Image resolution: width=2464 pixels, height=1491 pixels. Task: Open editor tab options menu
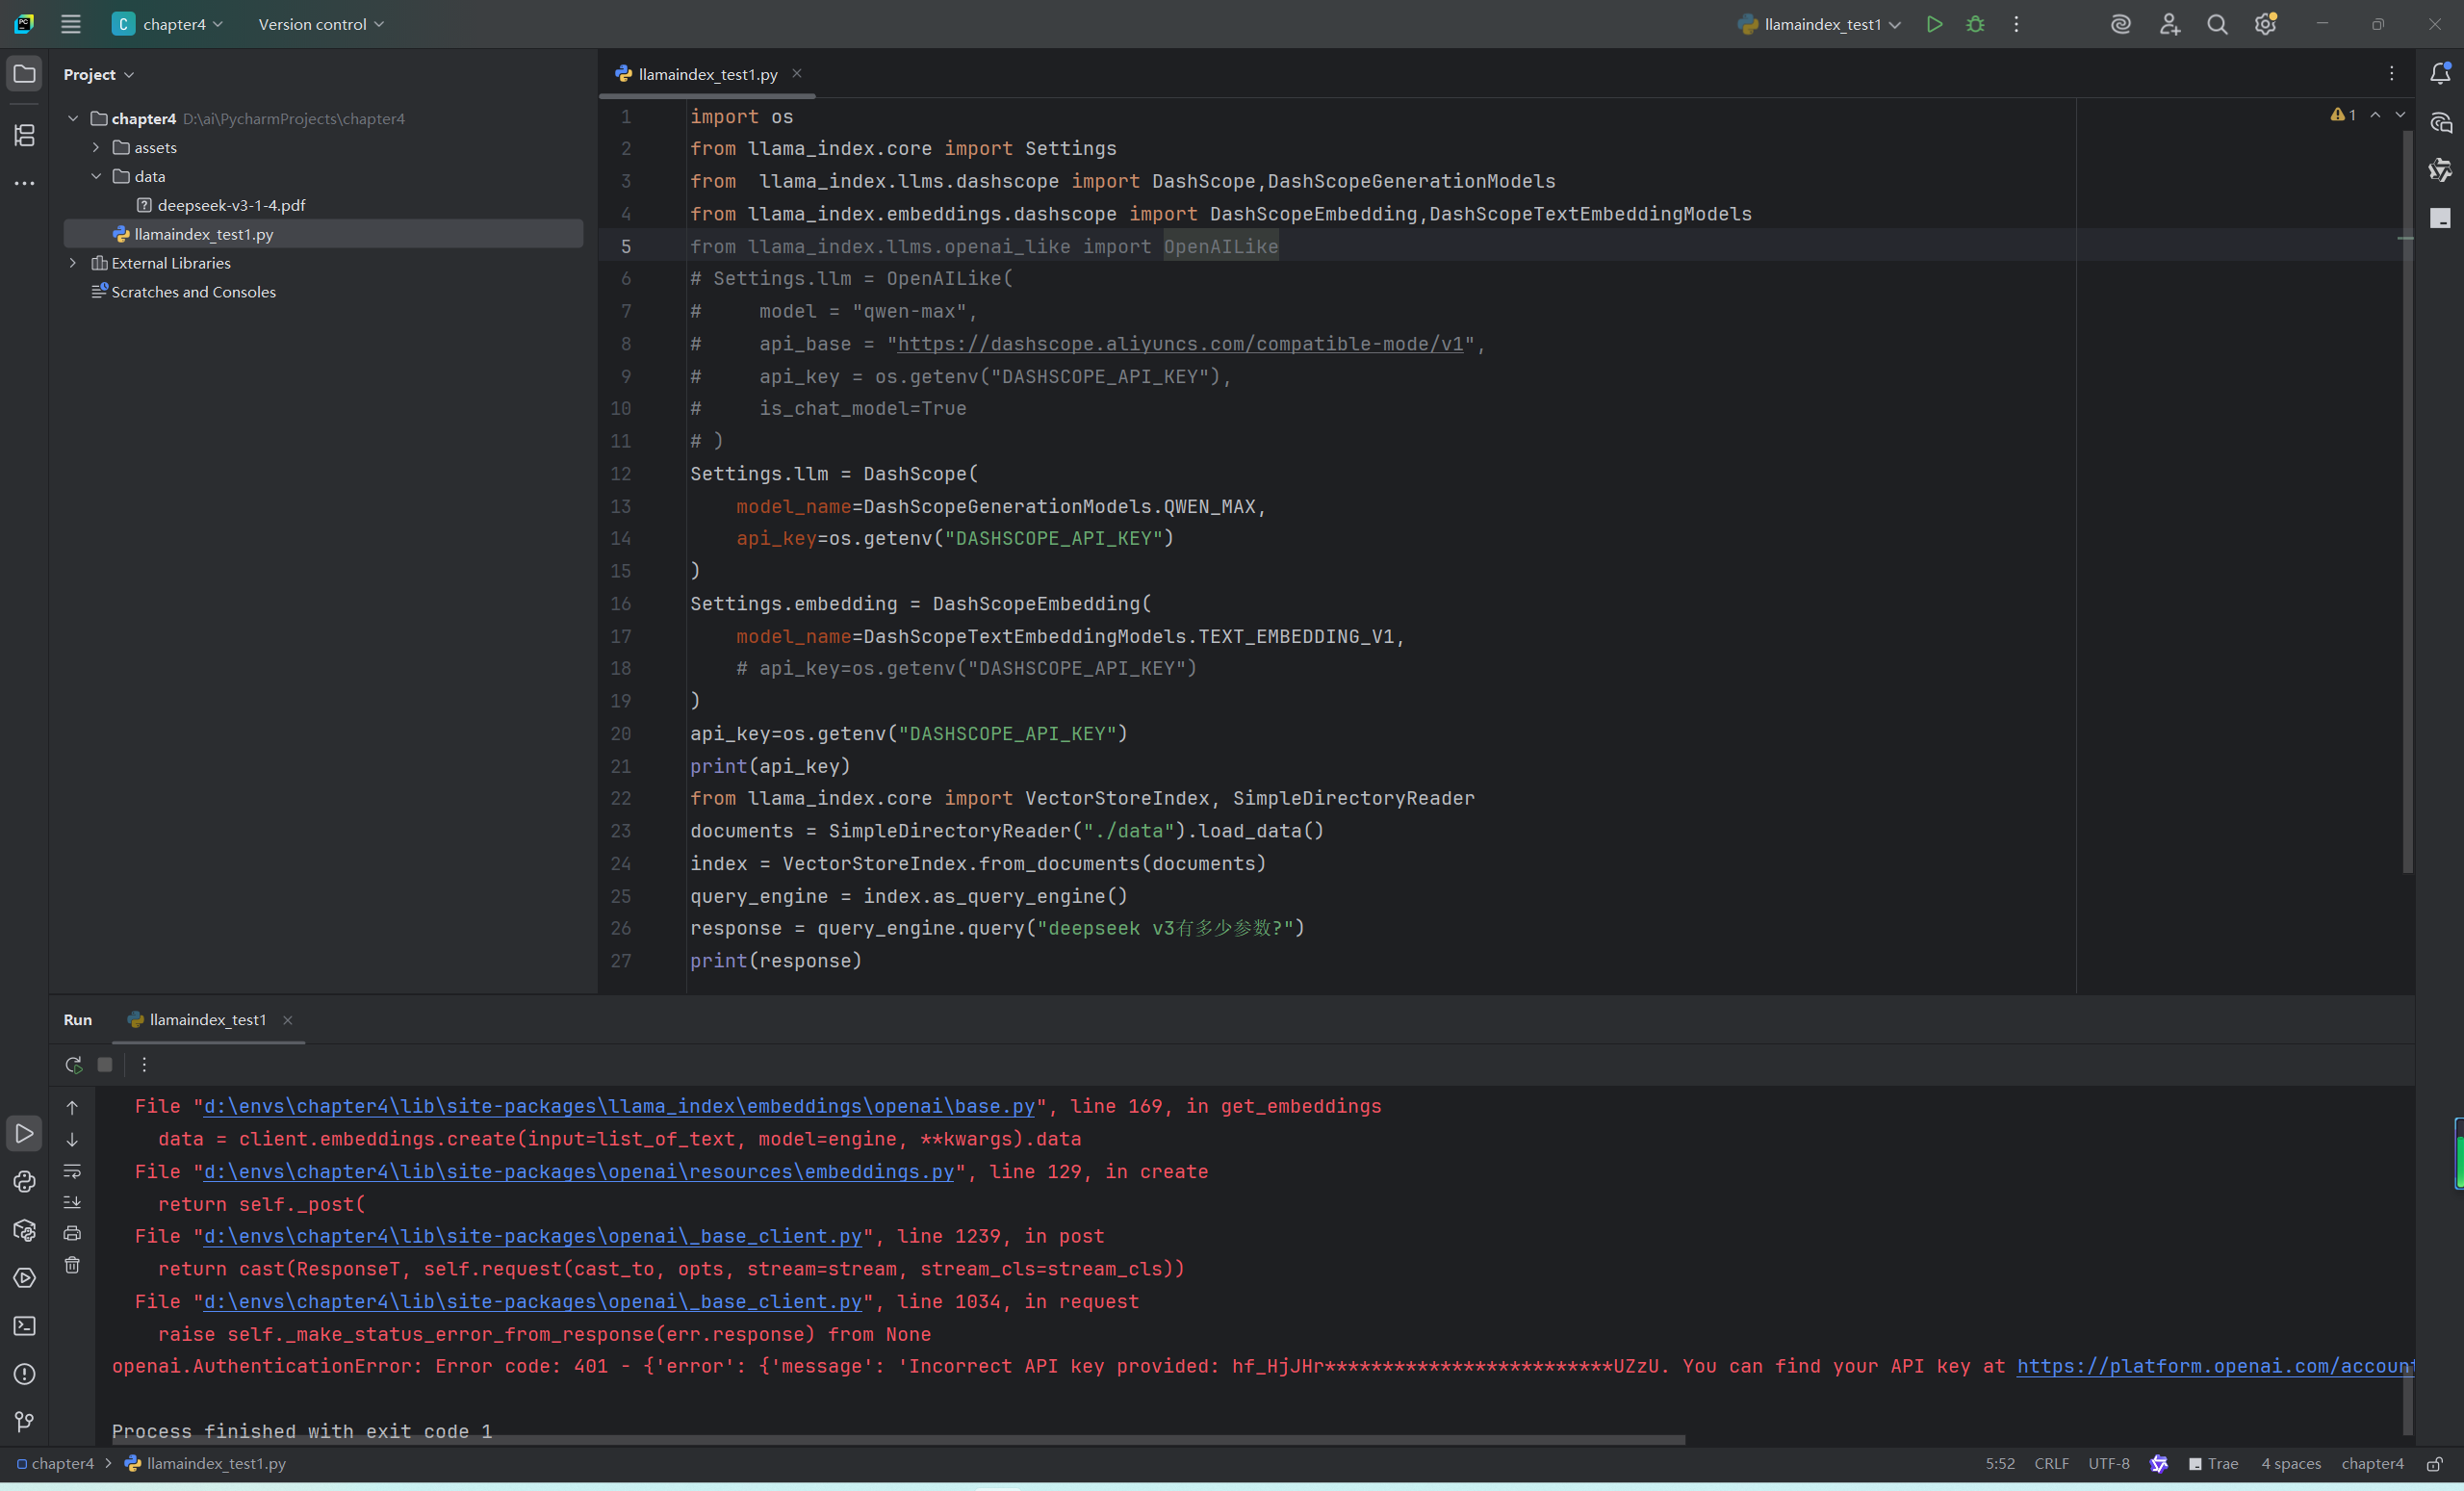point(2392,73)
